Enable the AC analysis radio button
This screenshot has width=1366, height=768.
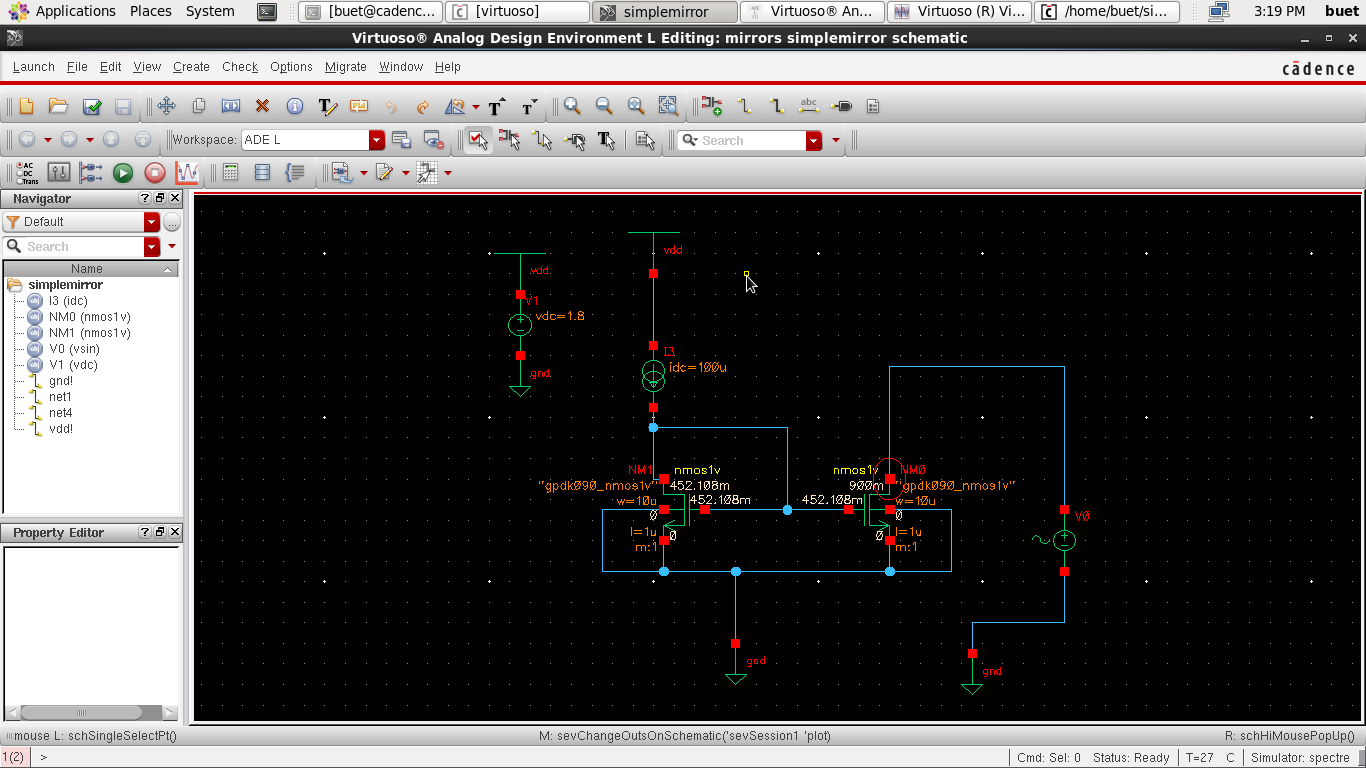(x=20, y=166)
